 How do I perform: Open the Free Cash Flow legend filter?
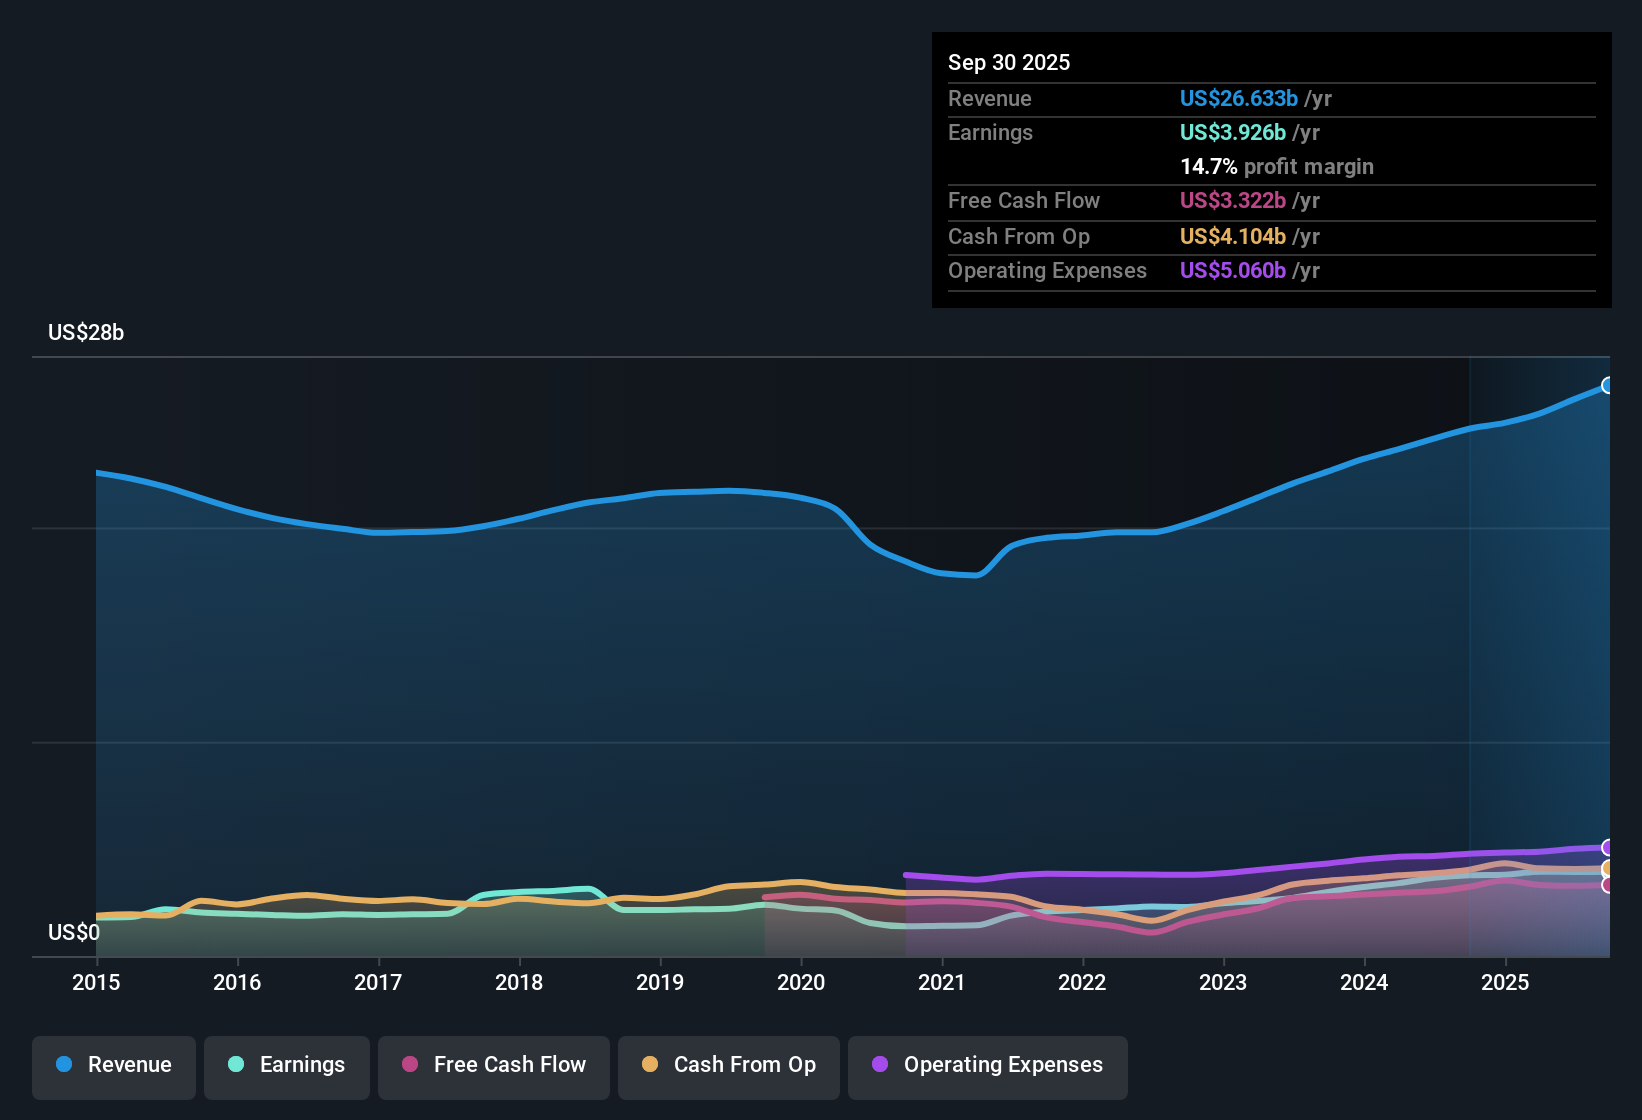[x=493, y=1065]
